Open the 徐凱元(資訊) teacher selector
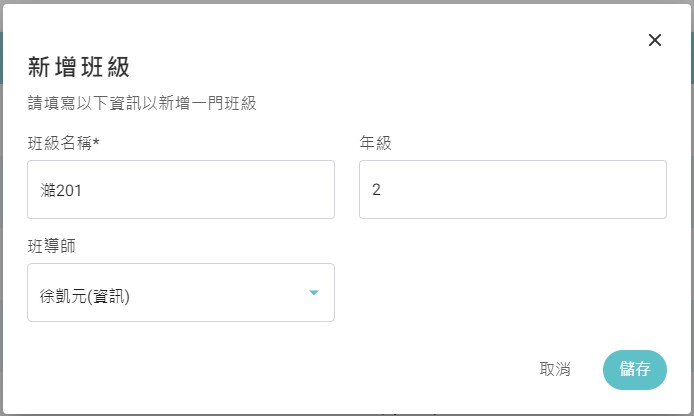 pos(181,293)
